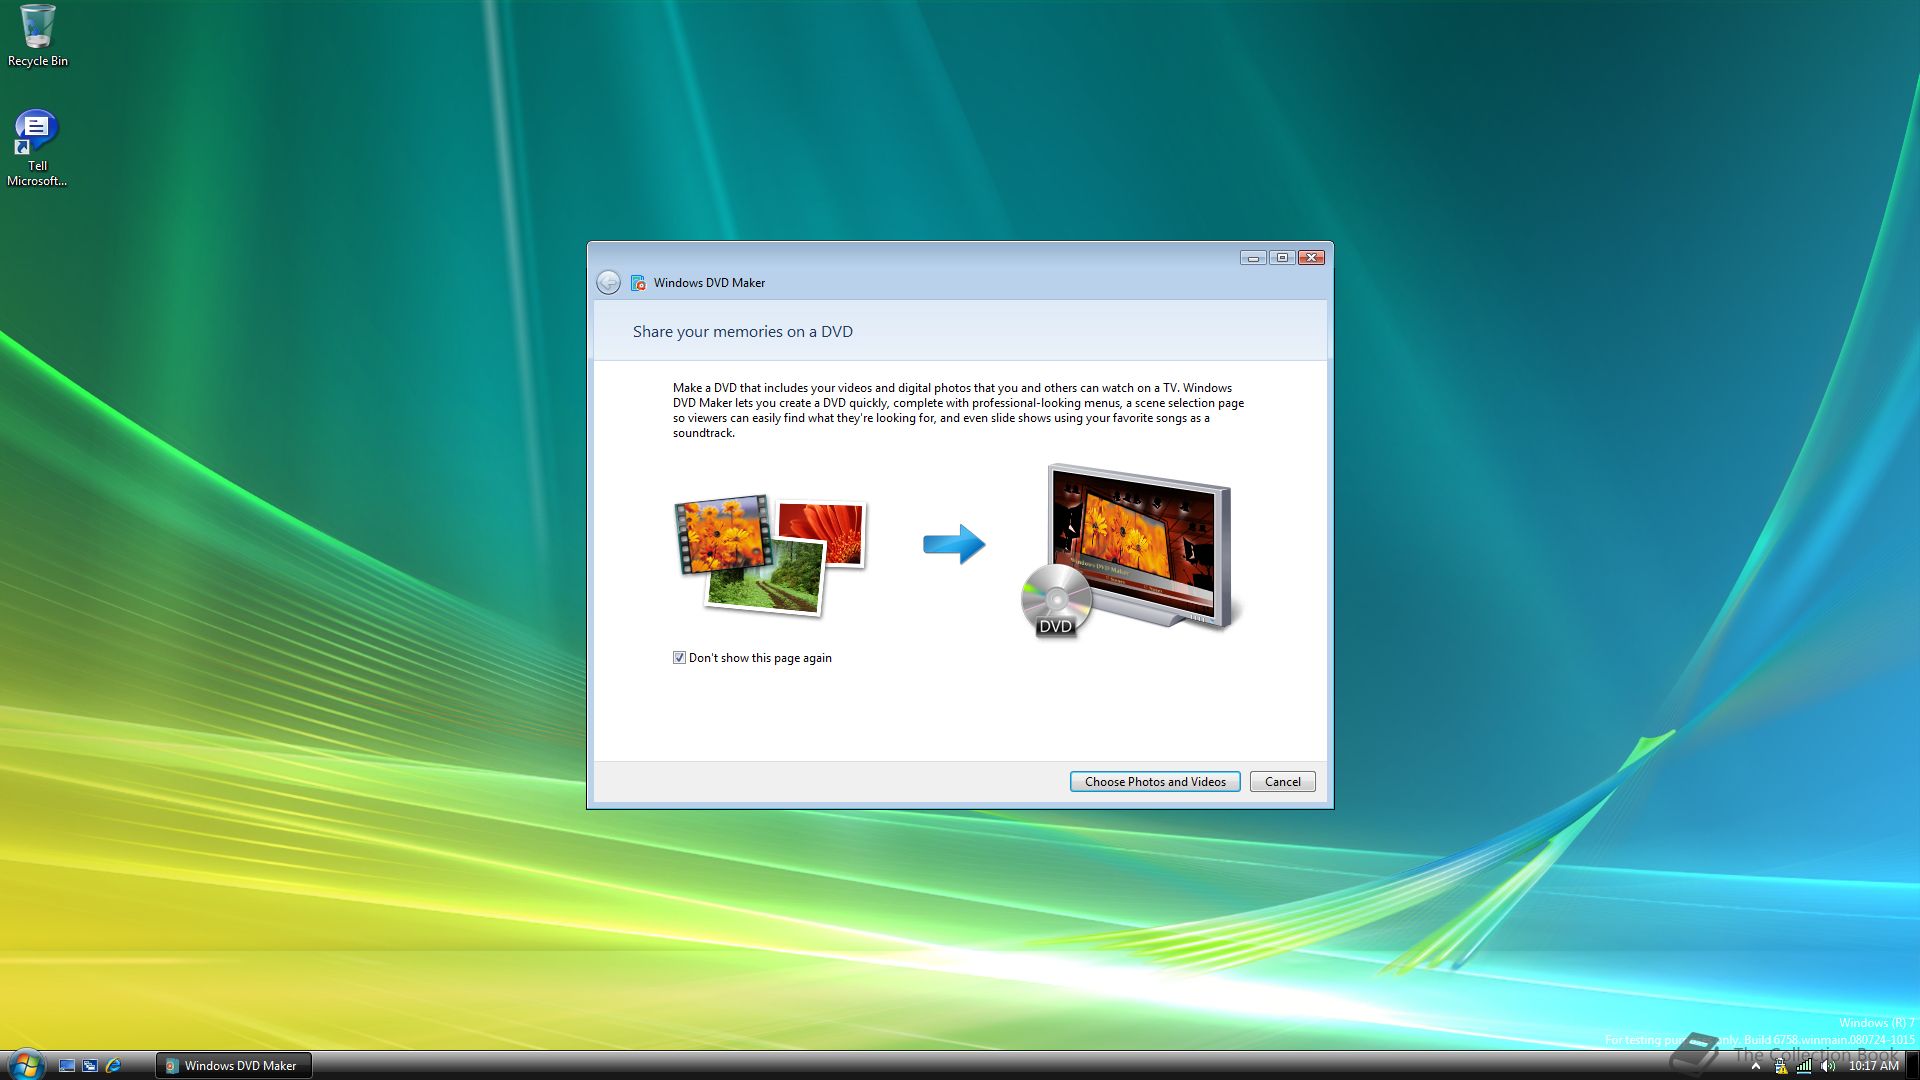Viewport: 1920px width, 1080px height.
Task: Expand hidden tray icons arrow
Action: point(1755,1067)
